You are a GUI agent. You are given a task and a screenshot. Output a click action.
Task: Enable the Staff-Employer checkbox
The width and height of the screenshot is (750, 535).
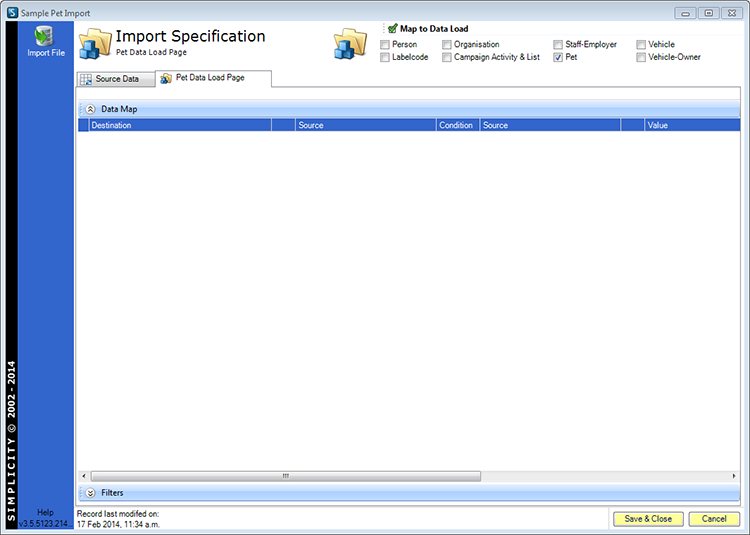coord(558,45)
